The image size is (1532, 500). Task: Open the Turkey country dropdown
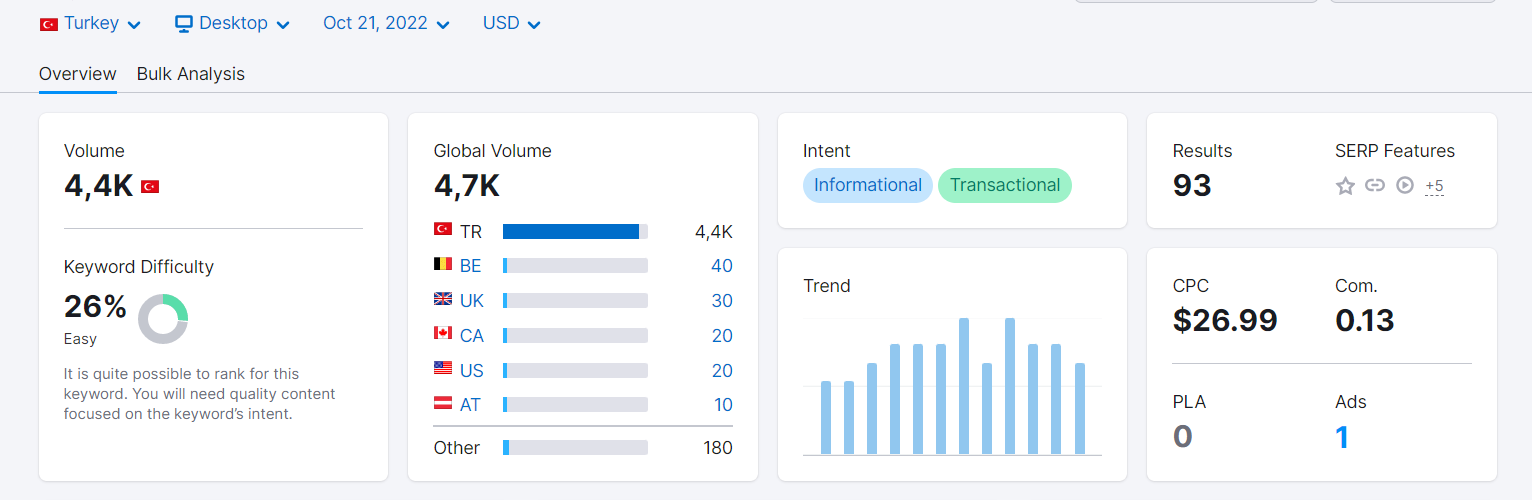[90, 23]
